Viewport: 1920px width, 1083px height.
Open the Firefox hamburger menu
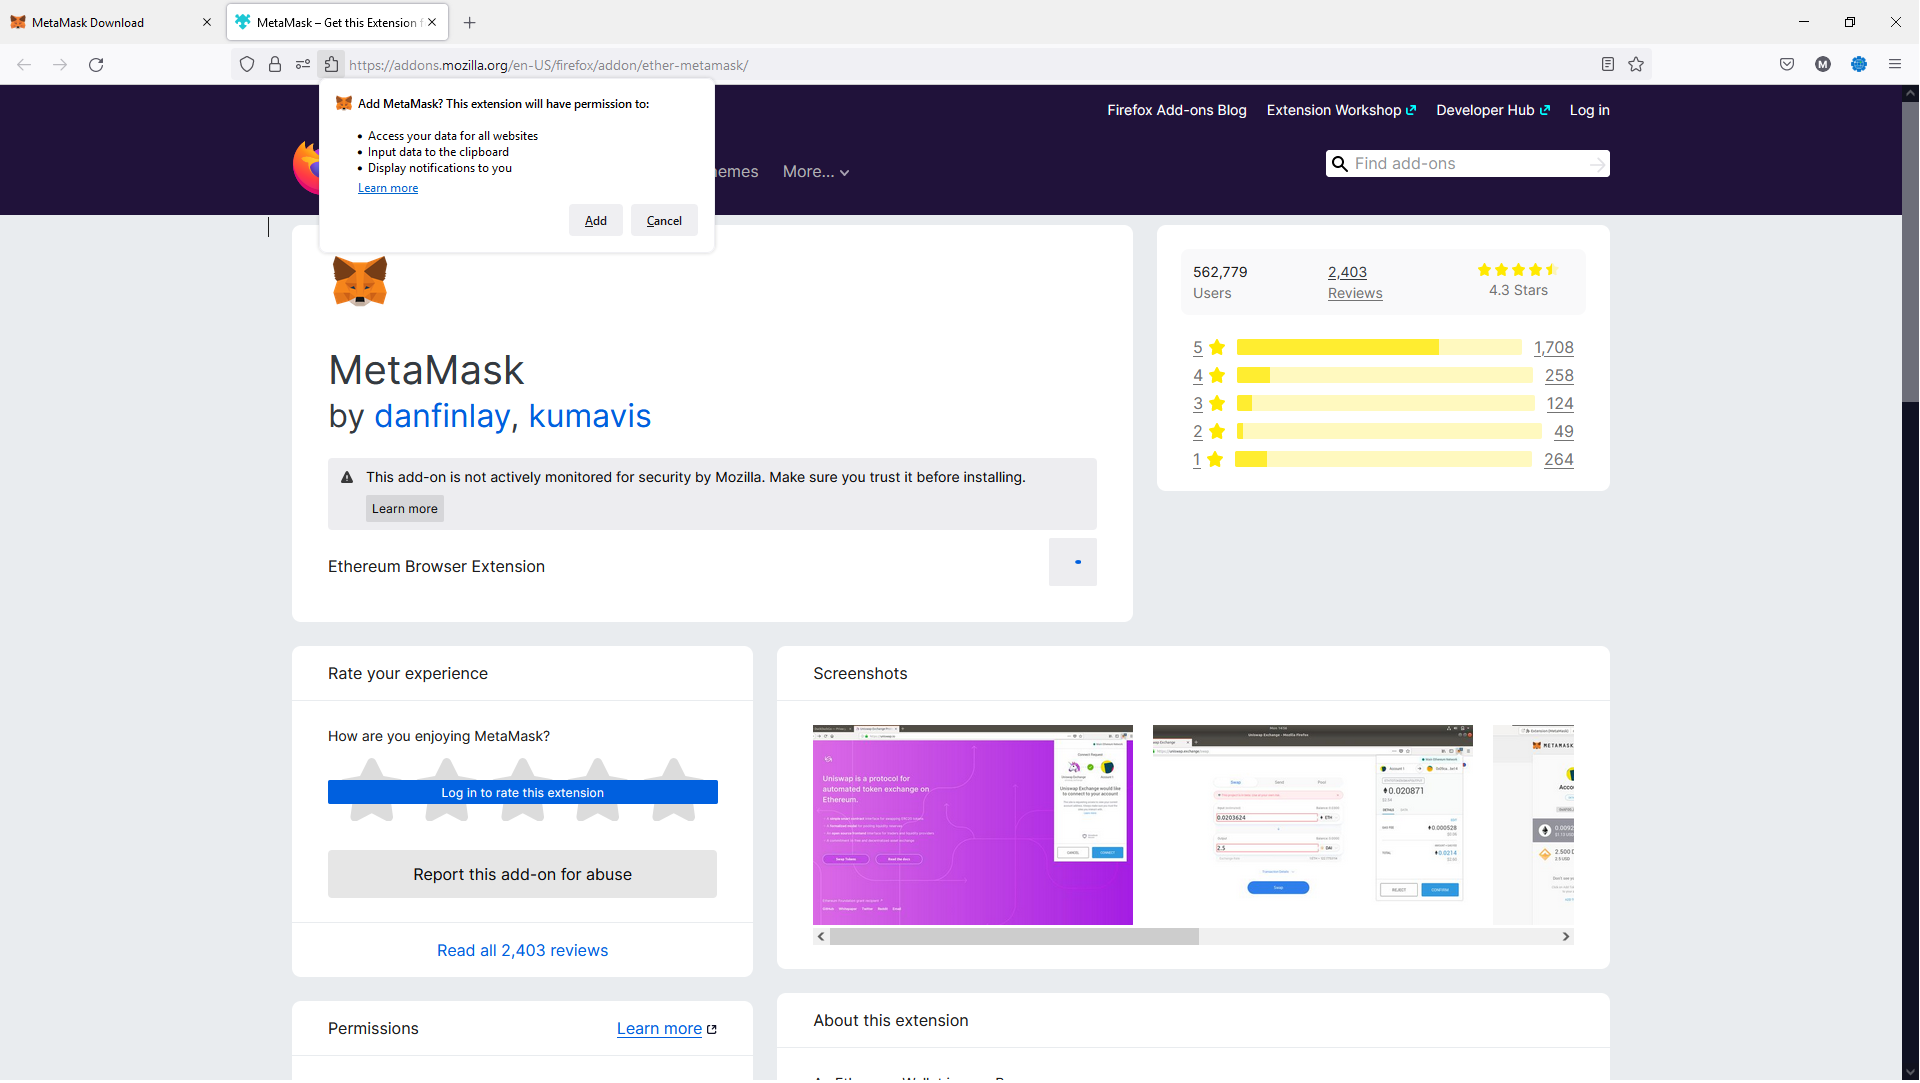click(x=1895, y=65)
